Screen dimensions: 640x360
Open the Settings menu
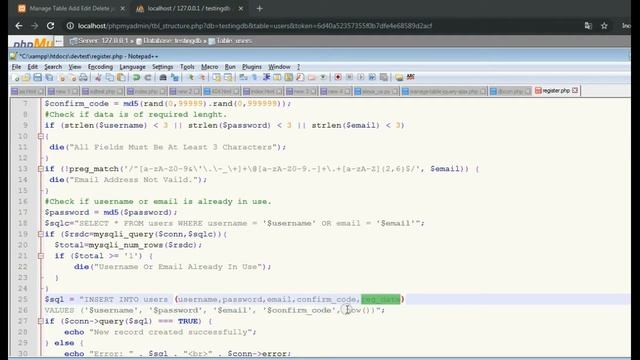point(162,67)
